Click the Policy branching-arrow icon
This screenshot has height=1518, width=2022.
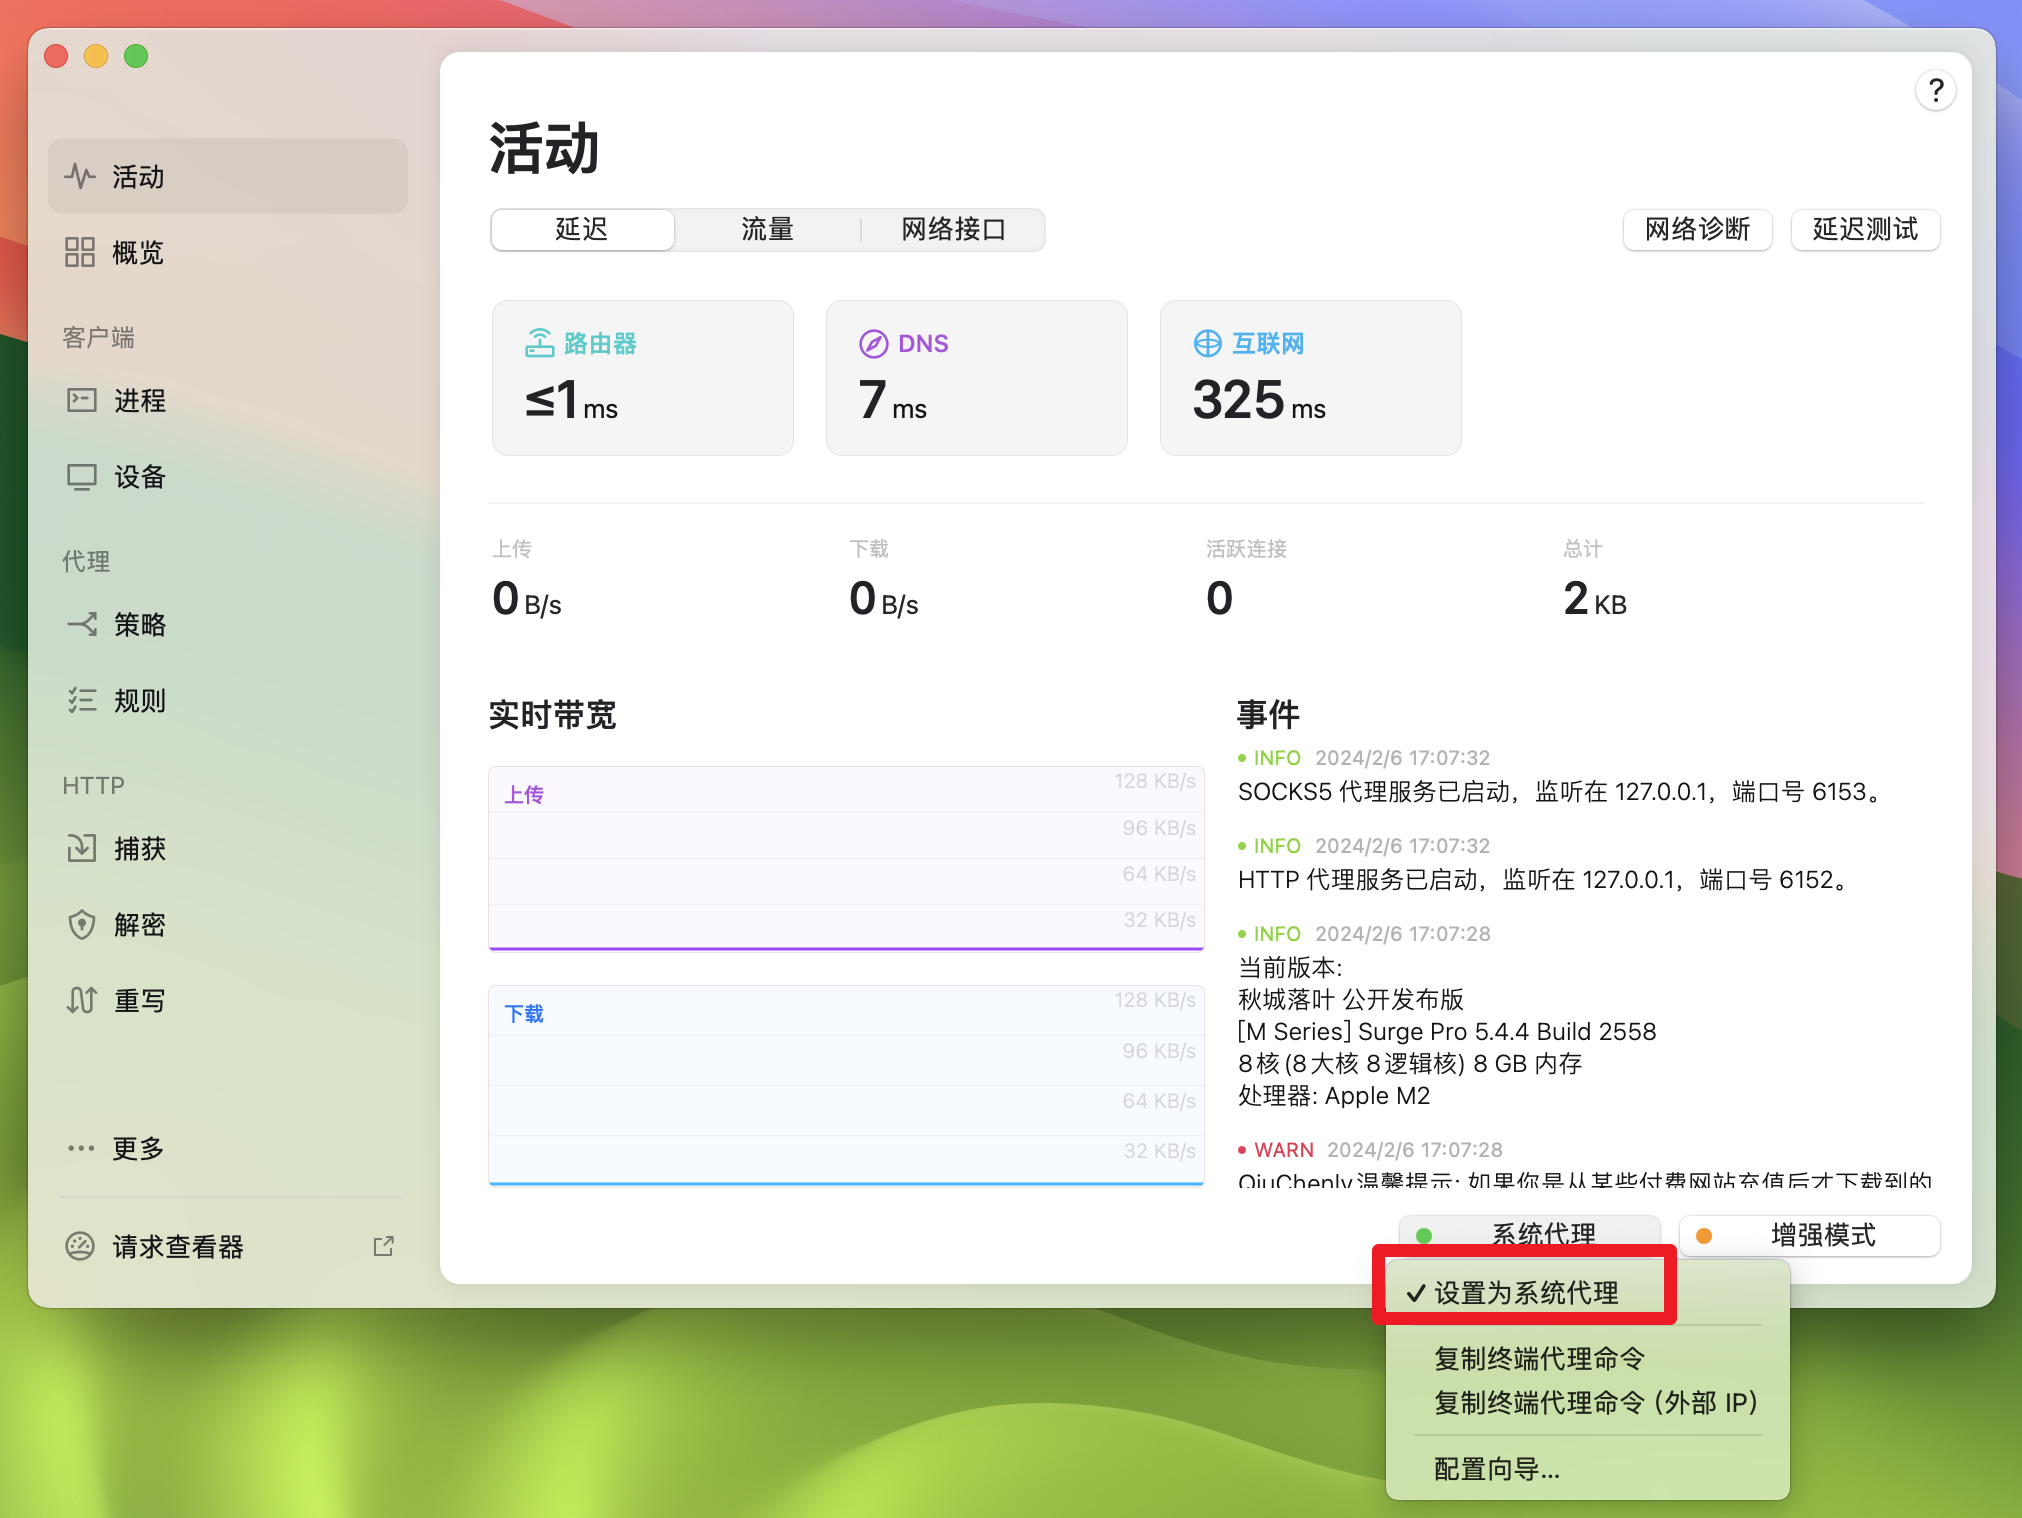click(x=81, y=625)
